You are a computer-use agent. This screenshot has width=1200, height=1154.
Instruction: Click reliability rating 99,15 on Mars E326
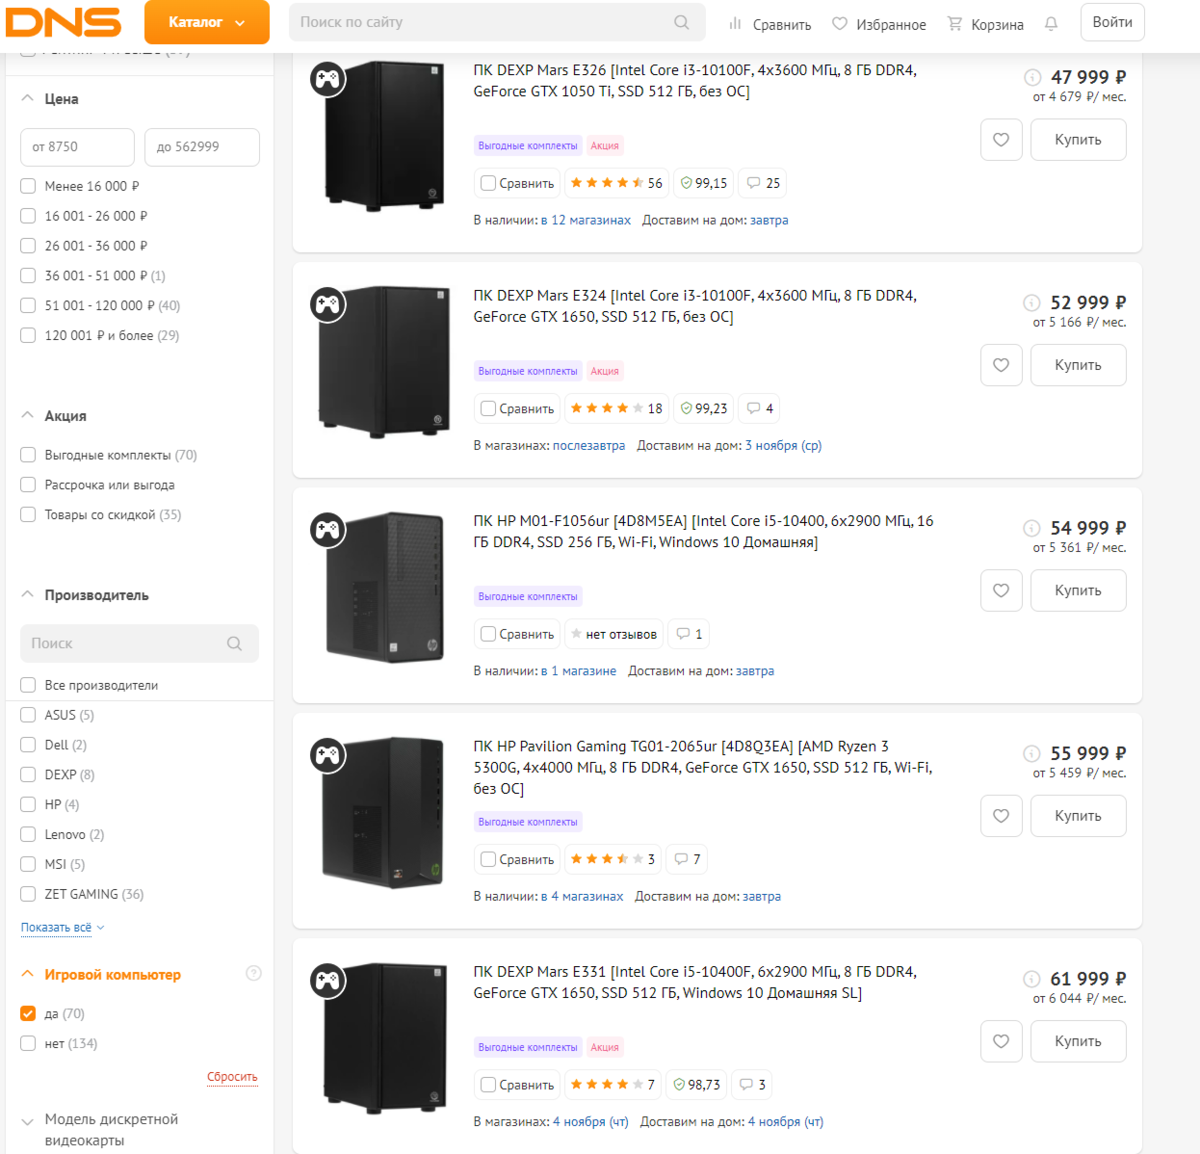tap(704, 183)
